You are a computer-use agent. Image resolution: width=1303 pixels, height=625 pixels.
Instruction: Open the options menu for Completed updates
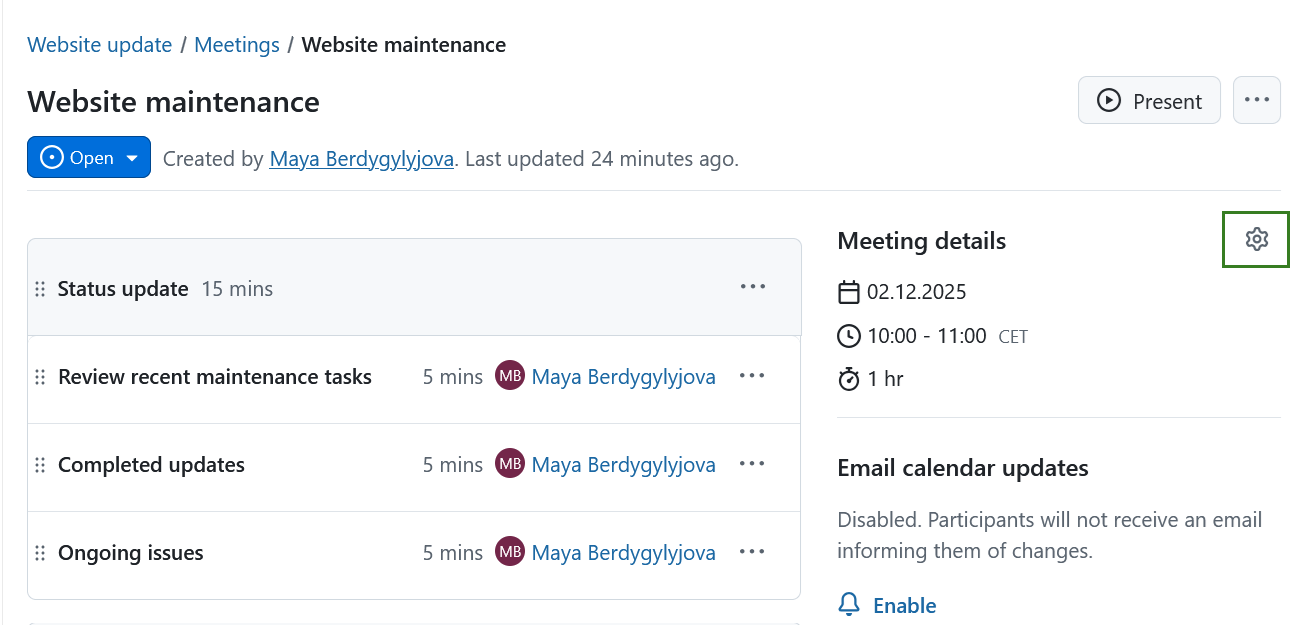click(752, 463)
